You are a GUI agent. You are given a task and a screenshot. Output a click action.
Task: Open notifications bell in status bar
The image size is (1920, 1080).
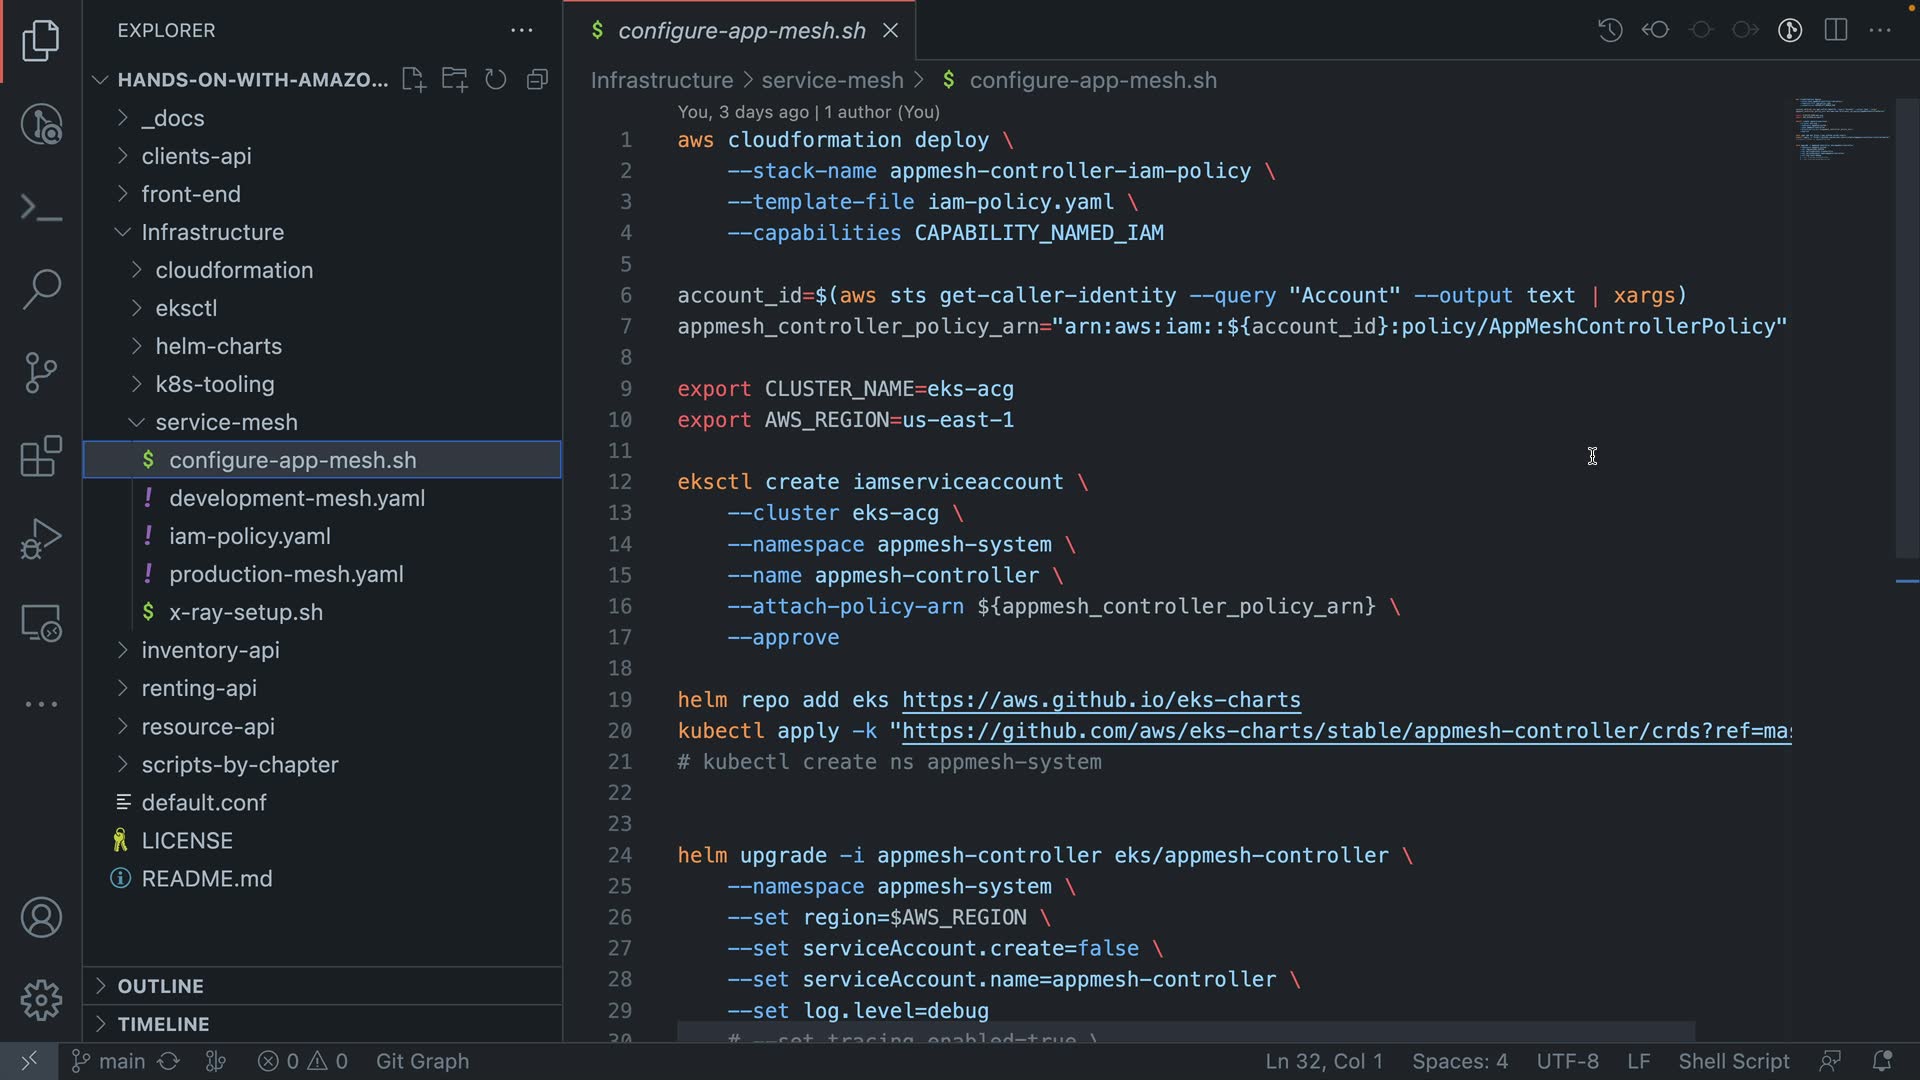pyautogui.click(x=1881, y=1061)
